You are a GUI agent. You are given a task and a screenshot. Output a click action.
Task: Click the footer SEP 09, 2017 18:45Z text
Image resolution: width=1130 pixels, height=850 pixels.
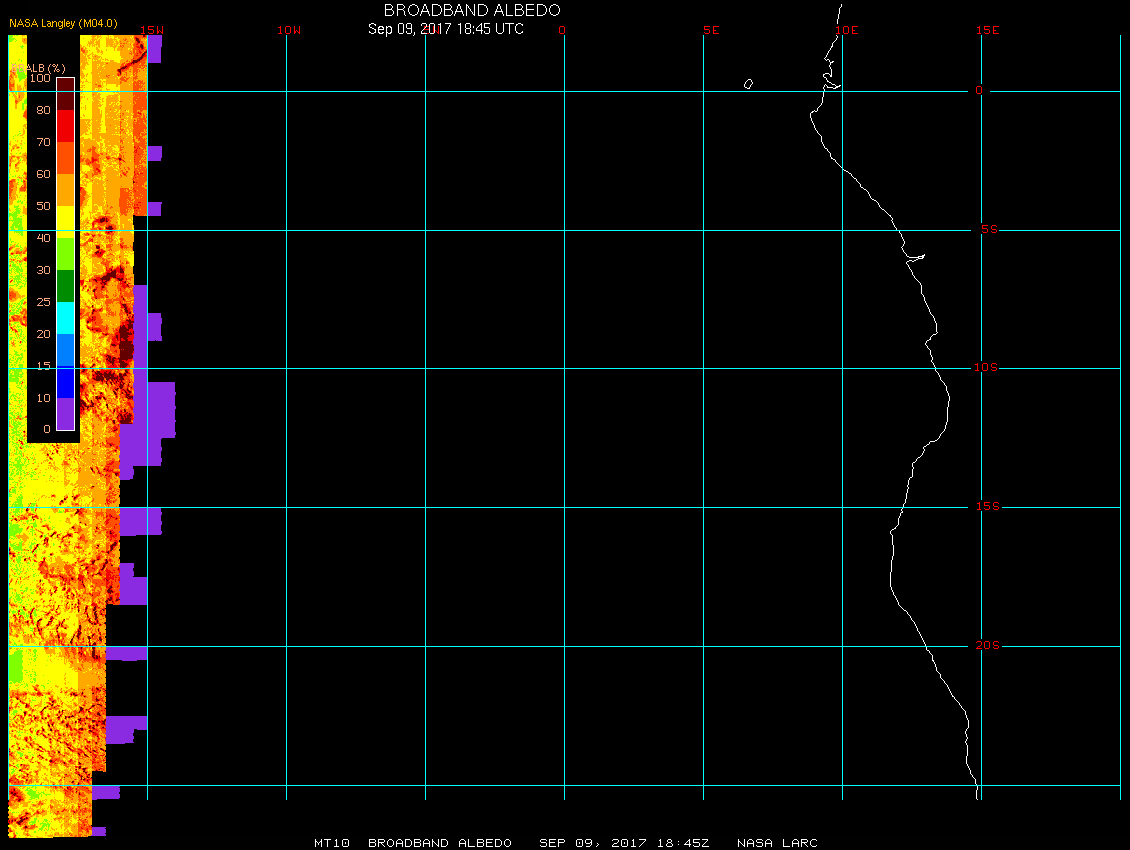pyautogui.click(x=624, y=843)
